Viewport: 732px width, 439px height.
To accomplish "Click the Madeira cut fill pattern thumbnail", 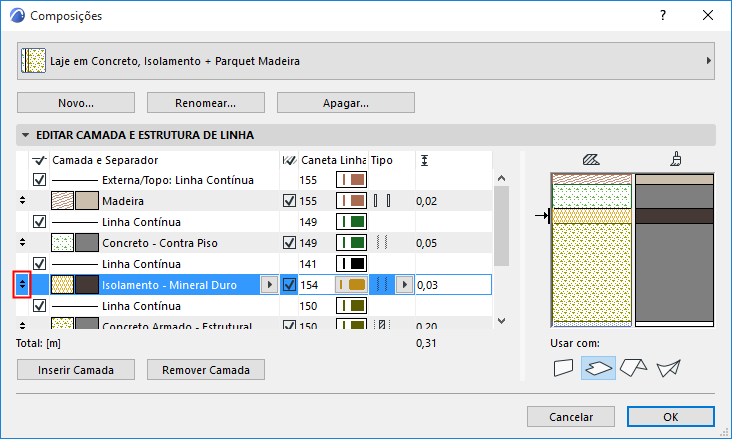I will click(62, 200).
